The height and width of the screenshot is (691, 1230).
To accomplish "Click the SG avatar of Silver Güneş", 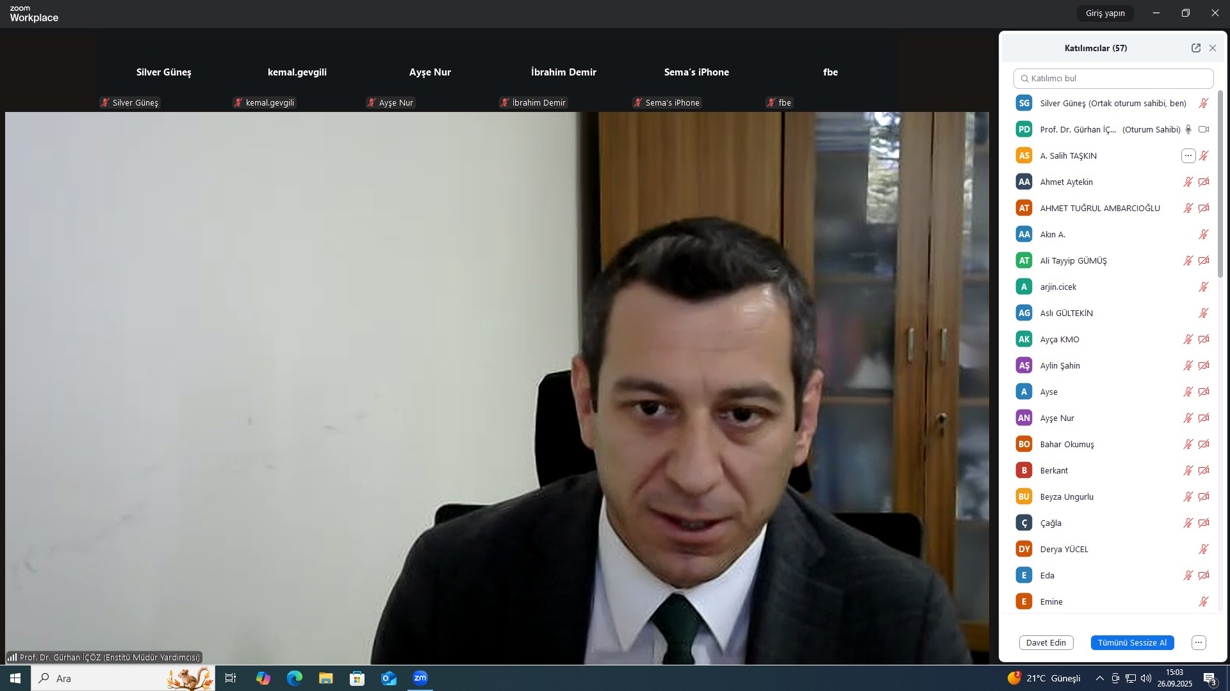I will point(1024,103).
